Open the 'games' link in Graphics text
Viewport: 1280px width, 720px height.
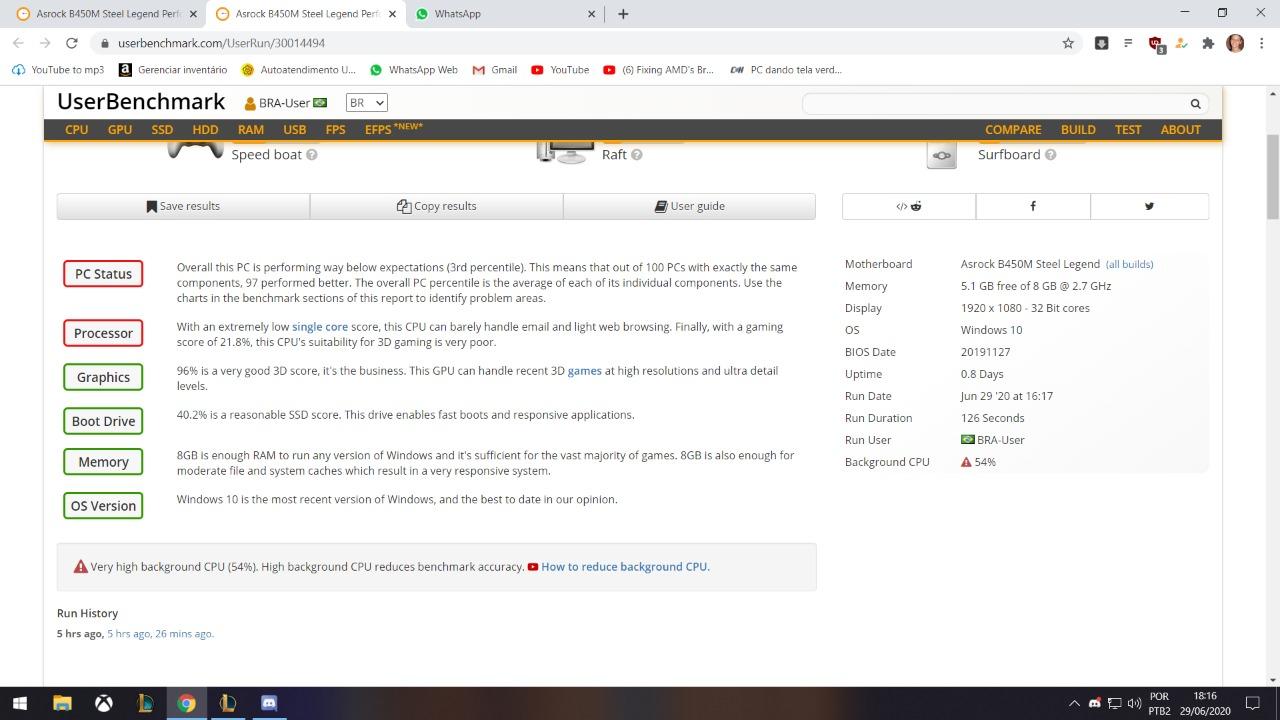(x=584, y=371)
